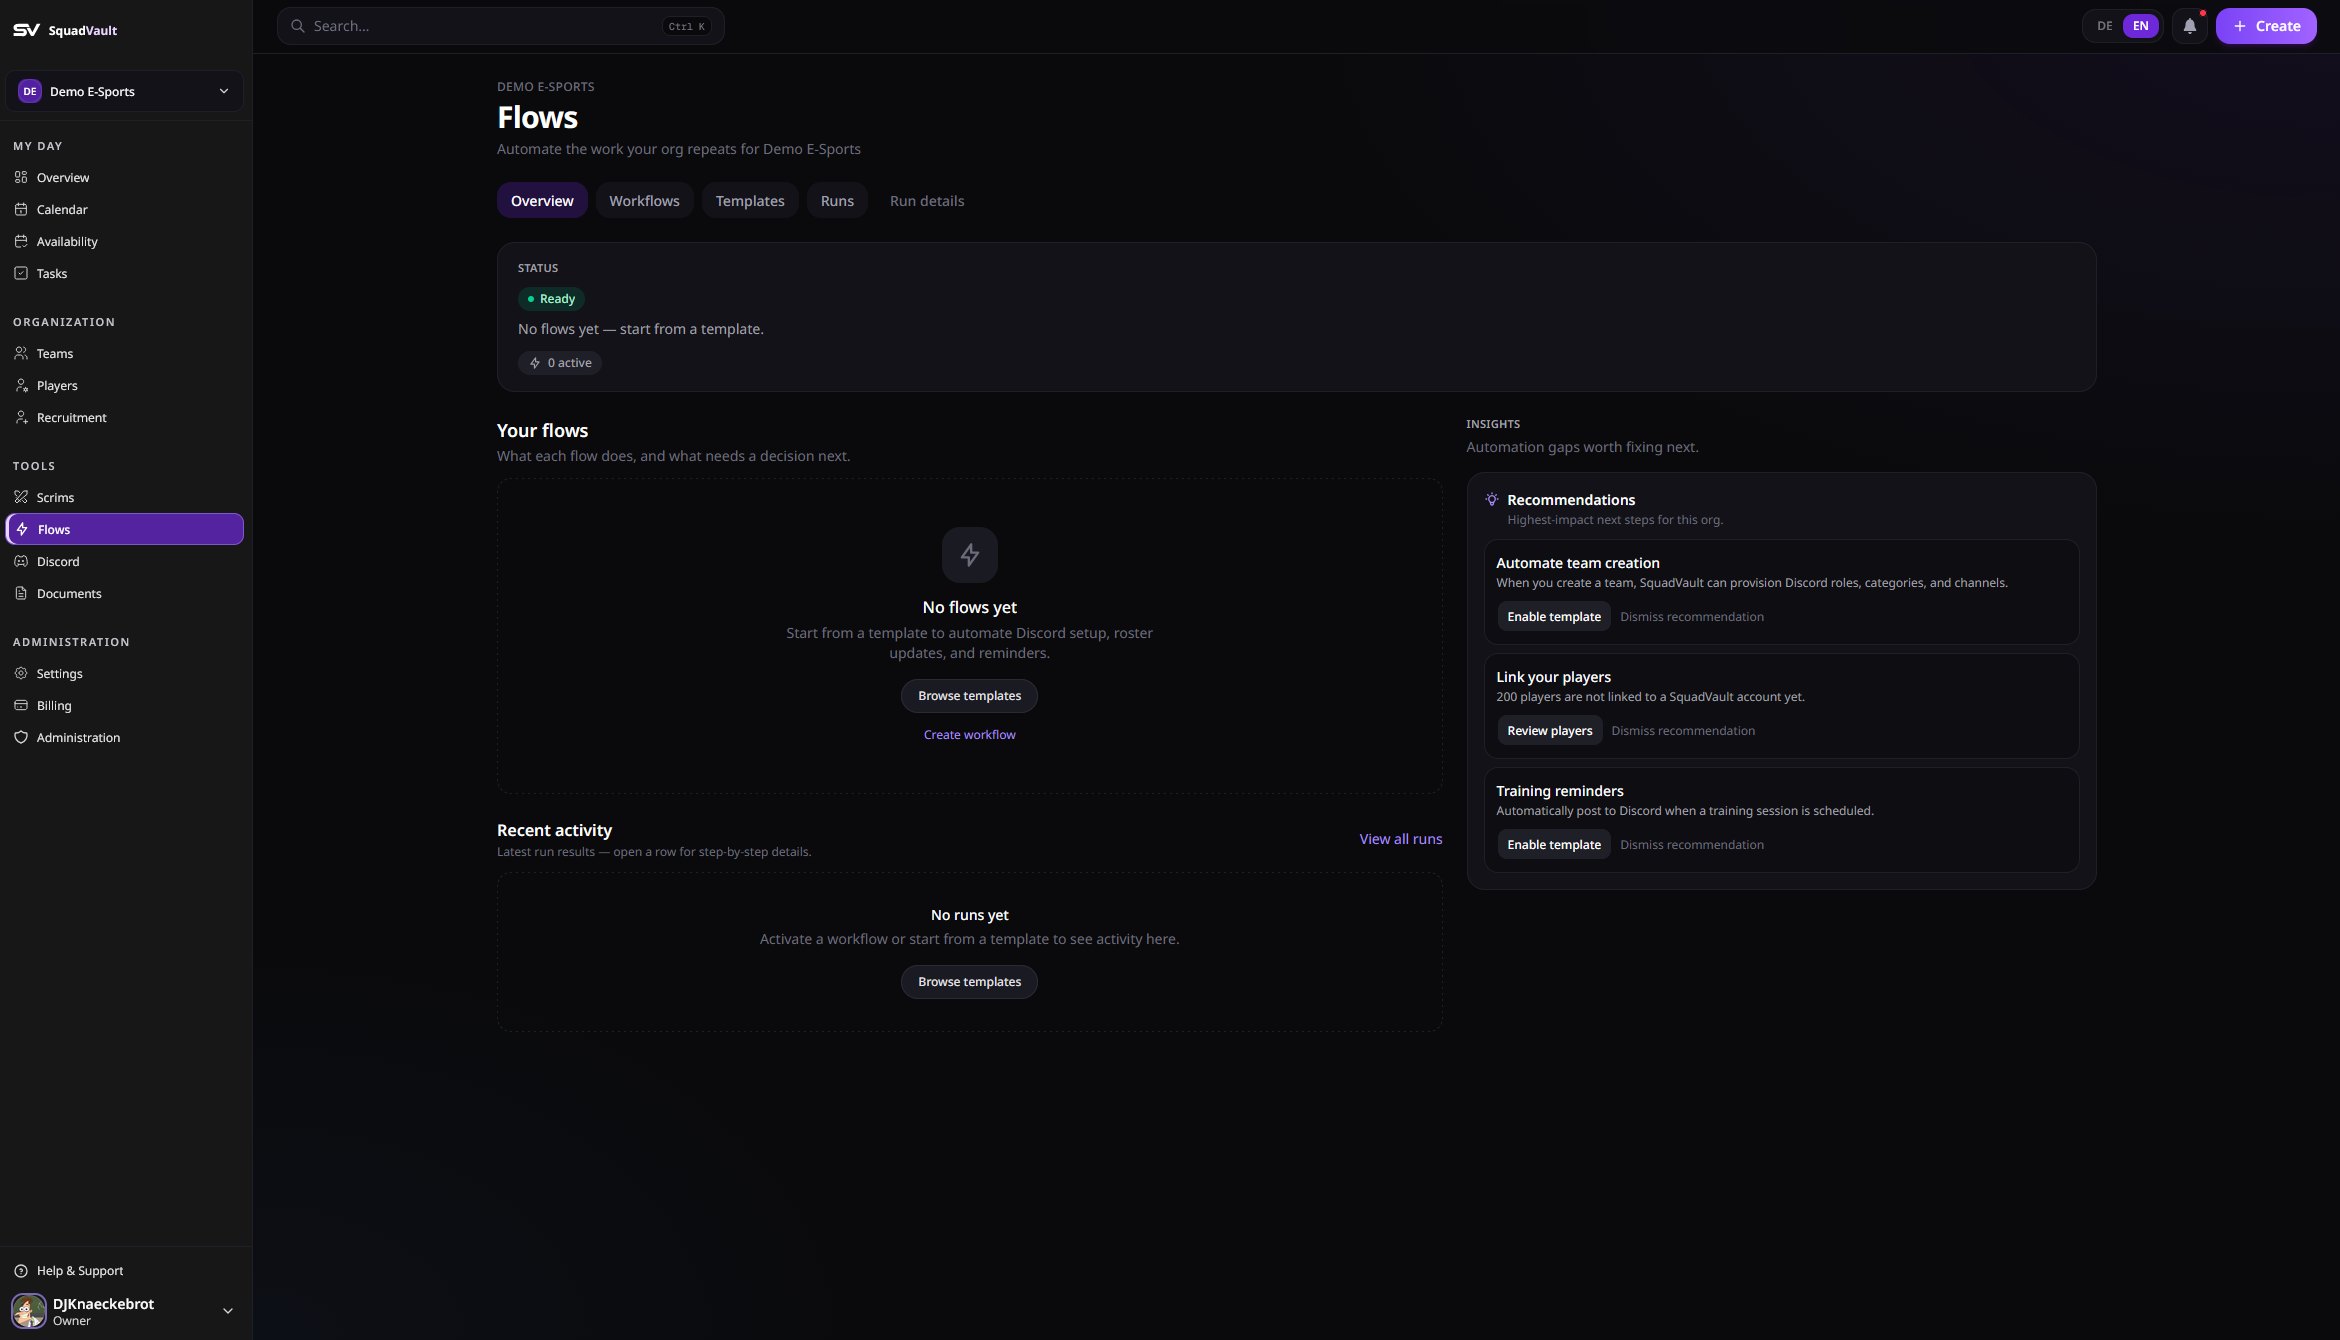The width and height of the screenshot is (2340, 1340).
Task: Open Discord via its sidebar icon
Action: [x=21, y=561]
